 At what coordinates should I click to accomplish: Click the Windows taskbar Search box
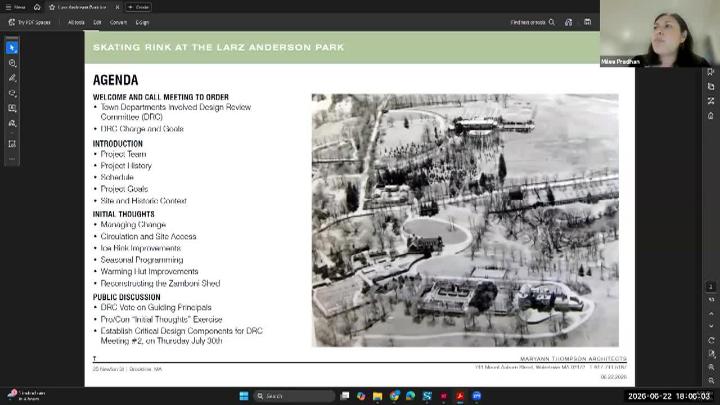[294, 396]
